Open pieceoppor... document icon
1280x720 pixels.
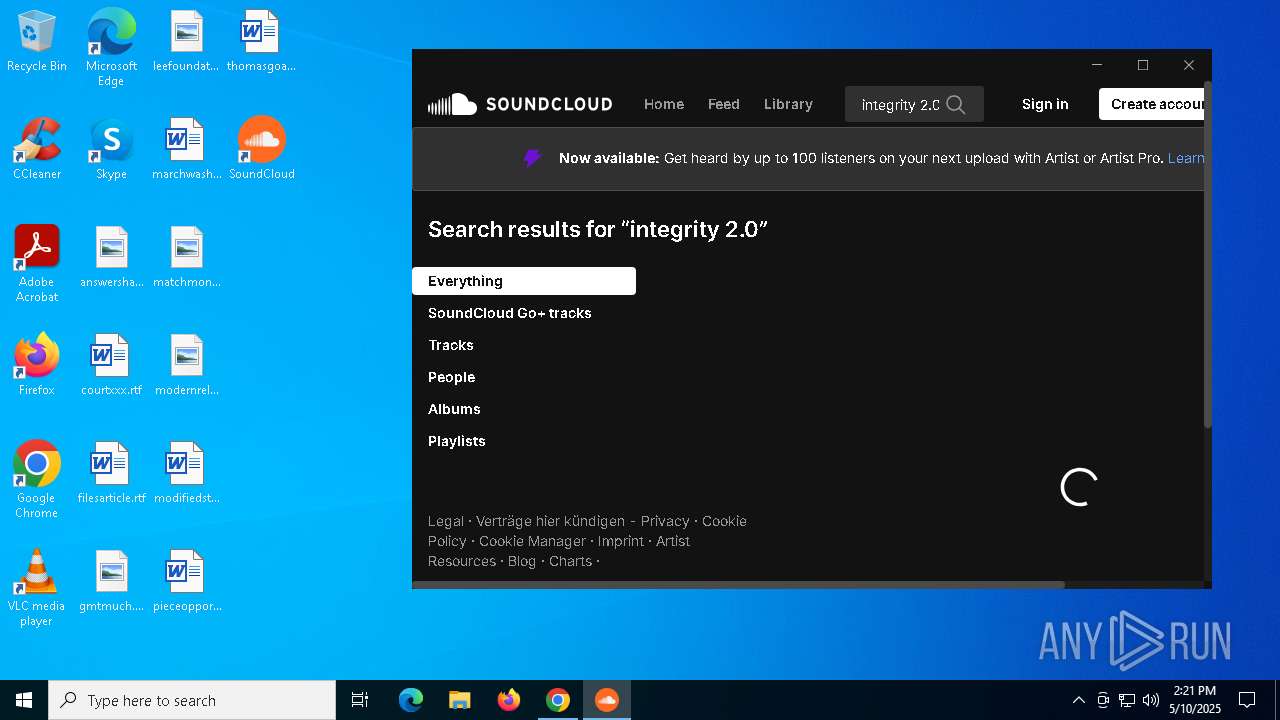tap(186, 581)
